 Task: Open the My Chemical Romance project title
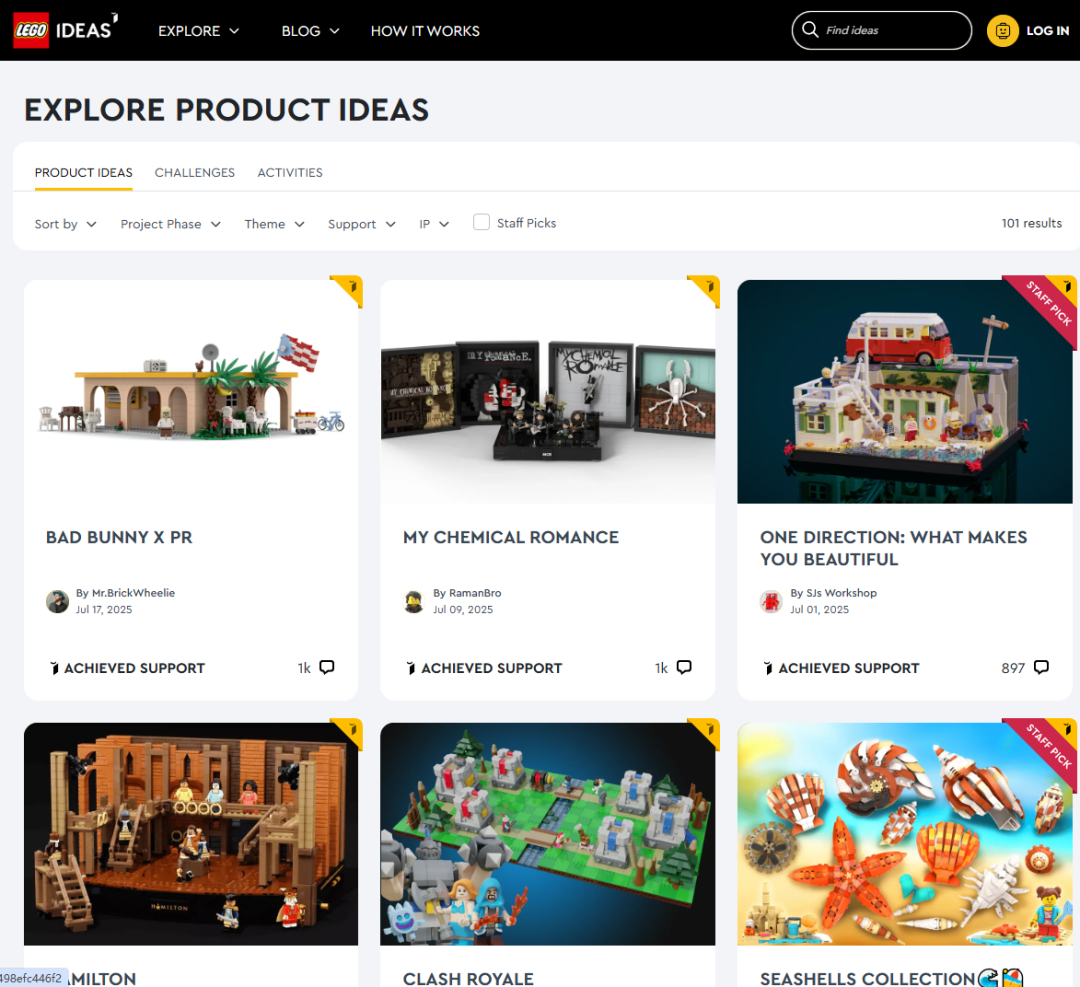(x=511, y=537)
